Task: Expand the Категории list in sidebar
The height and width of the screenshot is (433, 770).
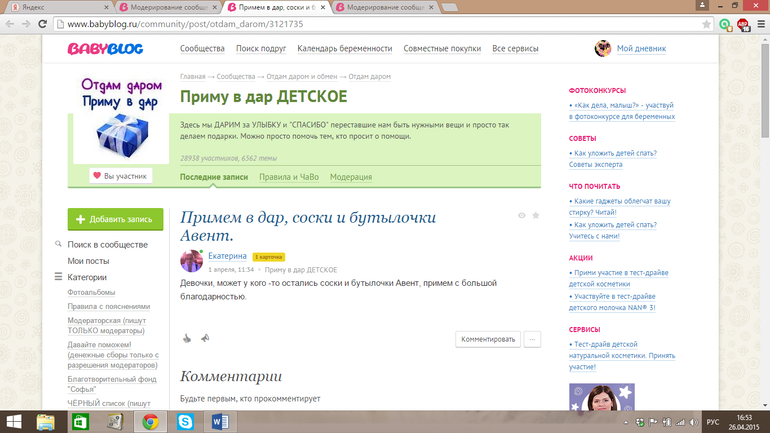Action: coord(87,277)
